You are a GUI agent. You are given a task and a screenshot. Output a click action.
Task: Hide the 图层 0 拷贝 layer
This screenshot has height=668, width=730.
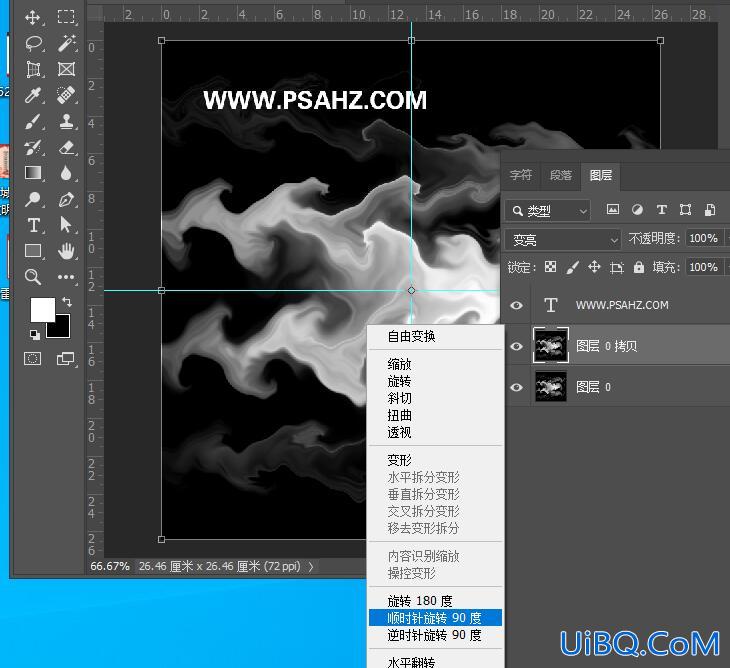pos(516,346)
